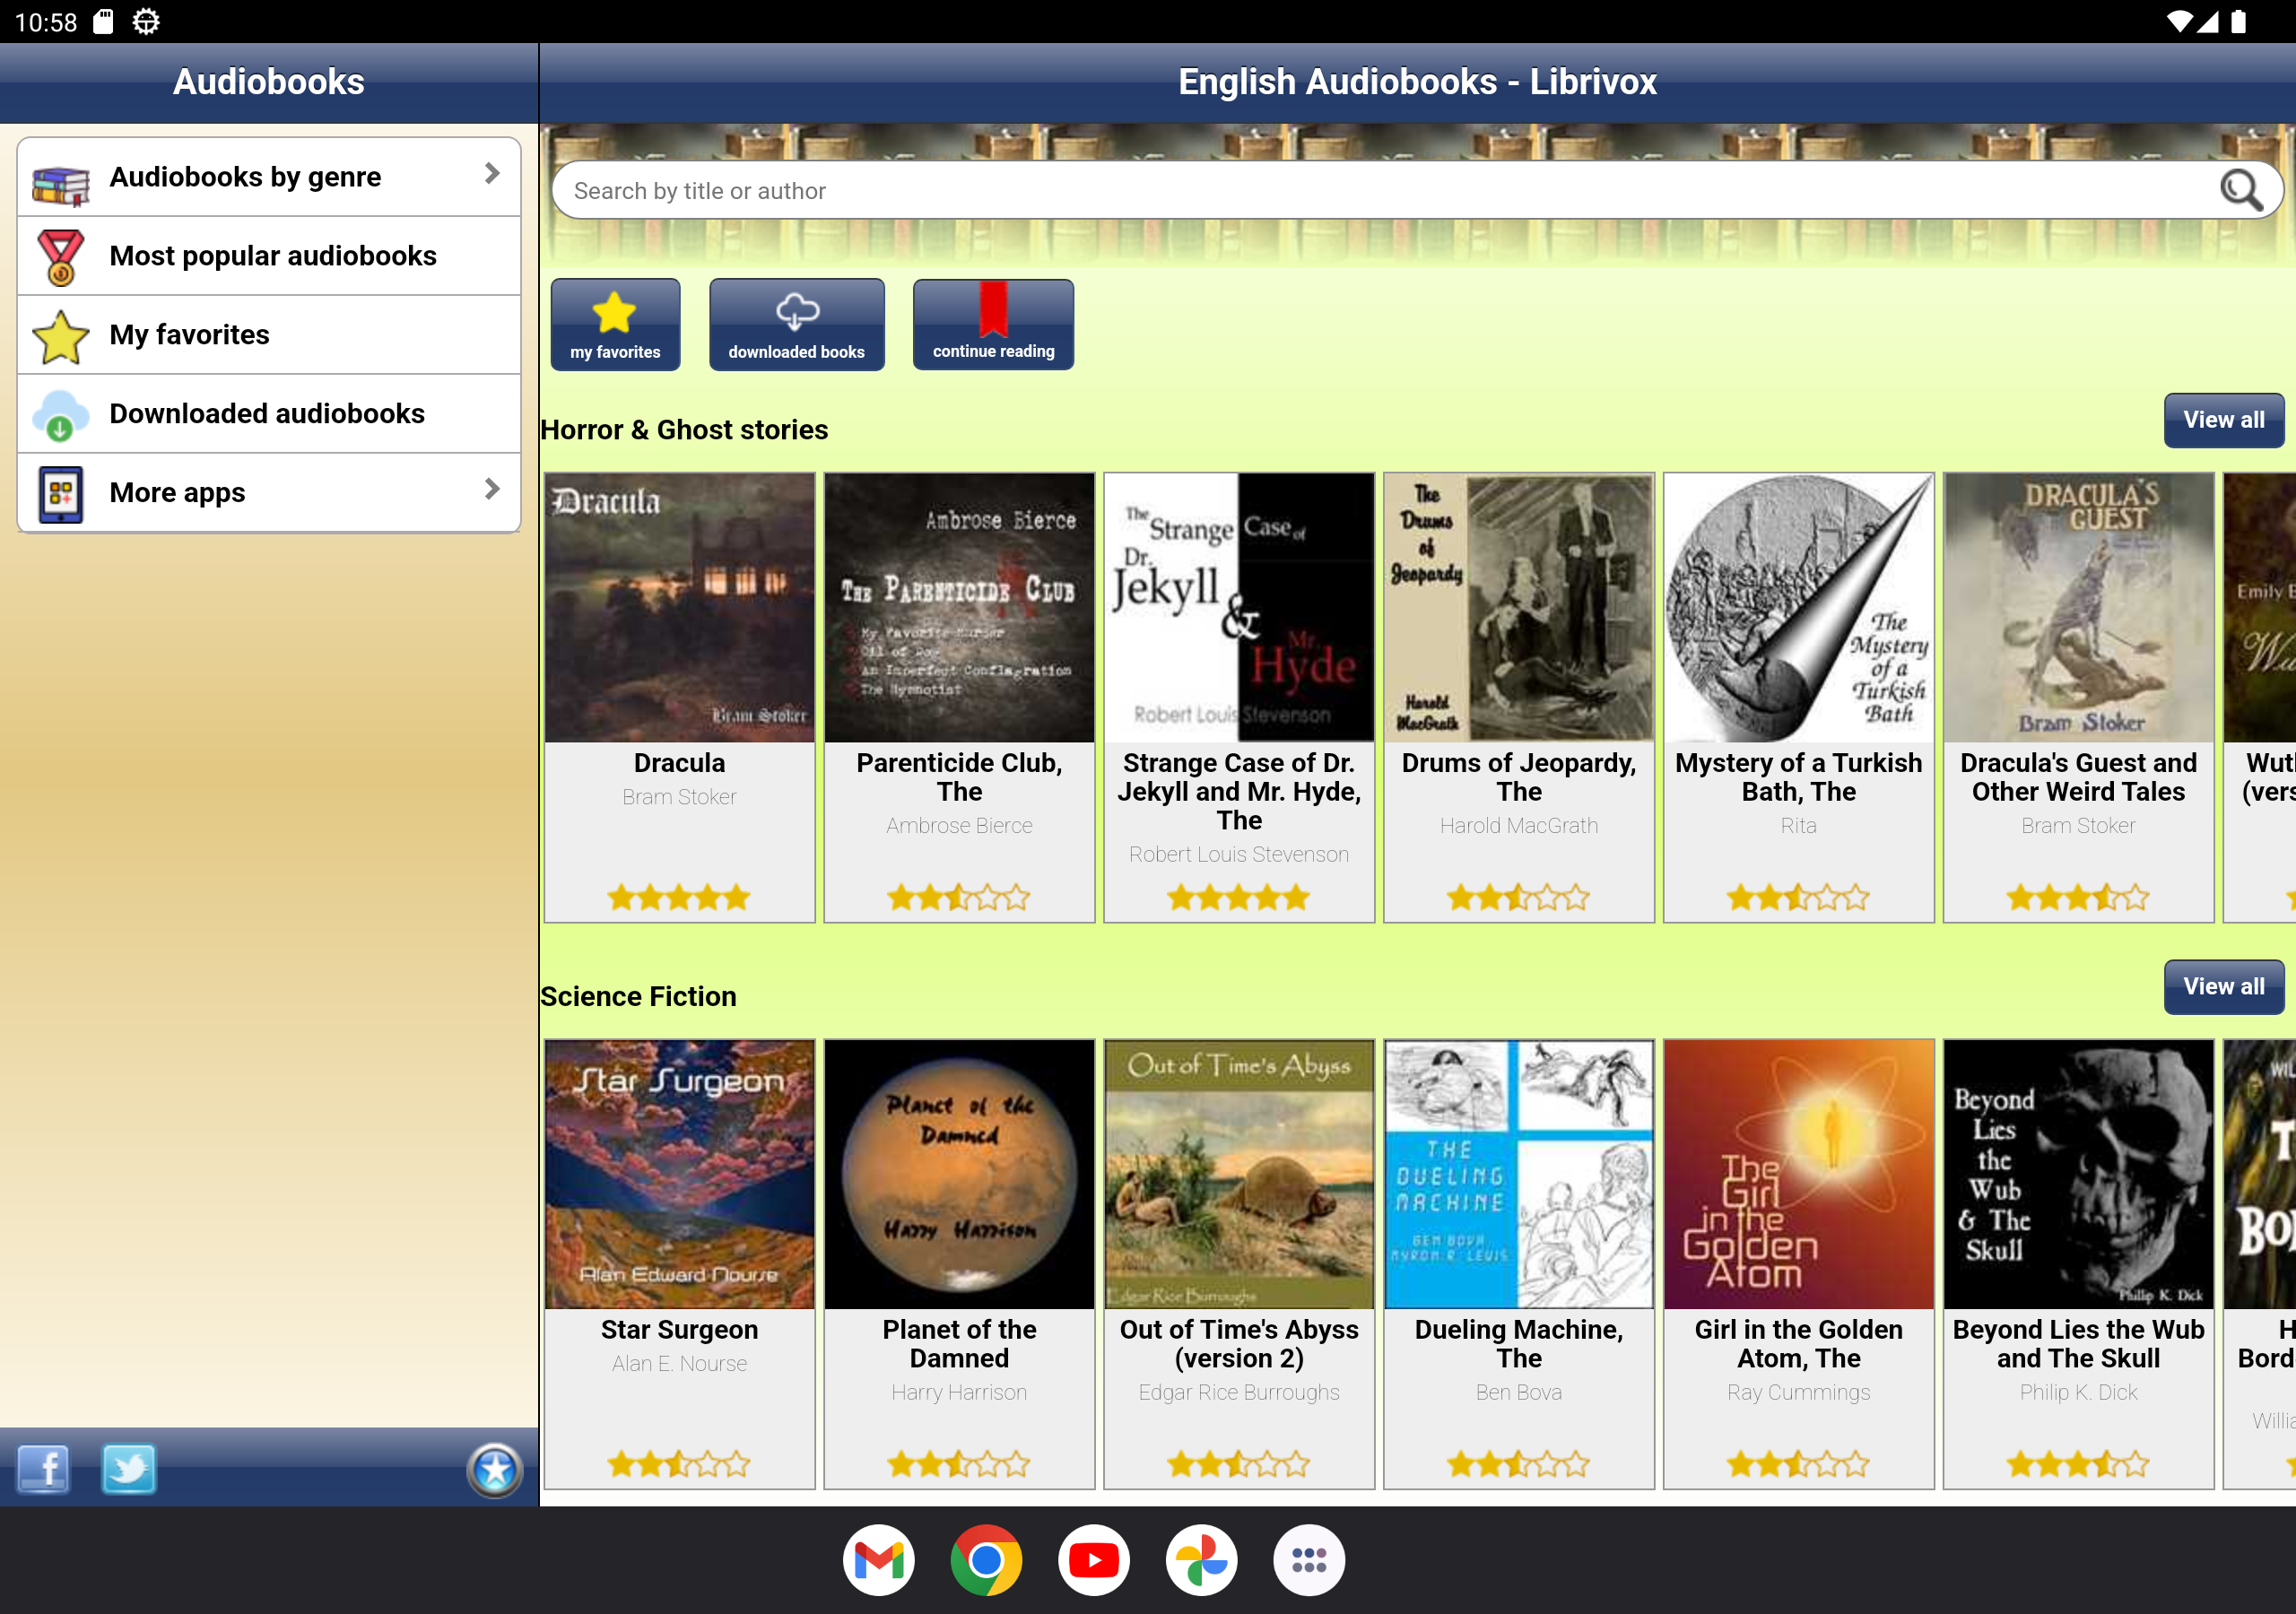Image resolution: width=2296 pixels, height=1614 pixels.
Task: Open the Facebook page icon
Action: 44,1469
